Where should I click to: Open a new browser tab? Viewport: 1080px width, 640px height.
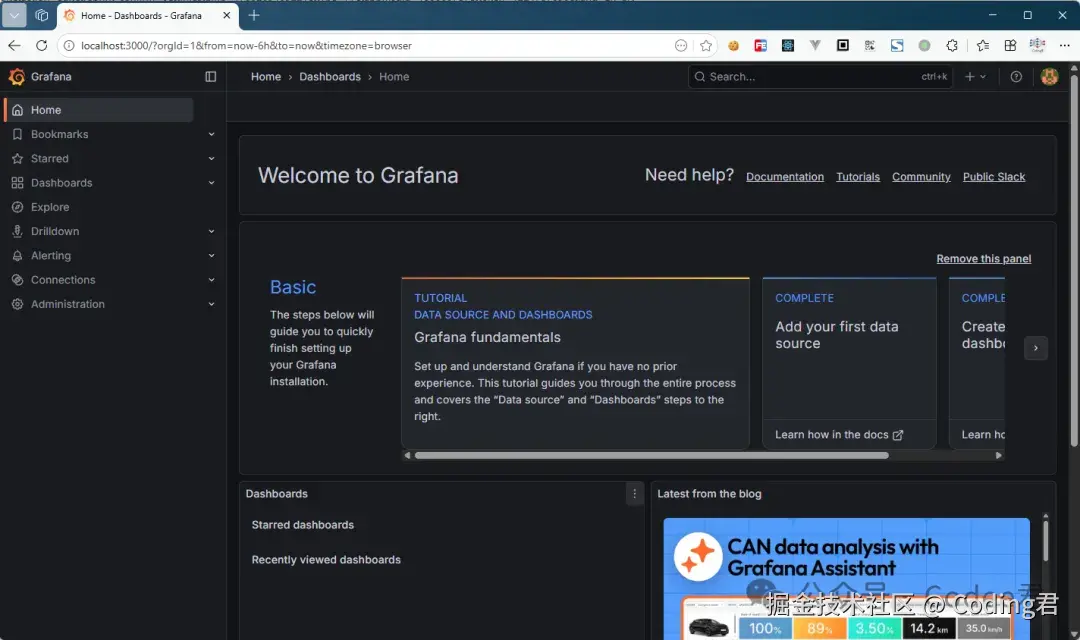point(254,15)
